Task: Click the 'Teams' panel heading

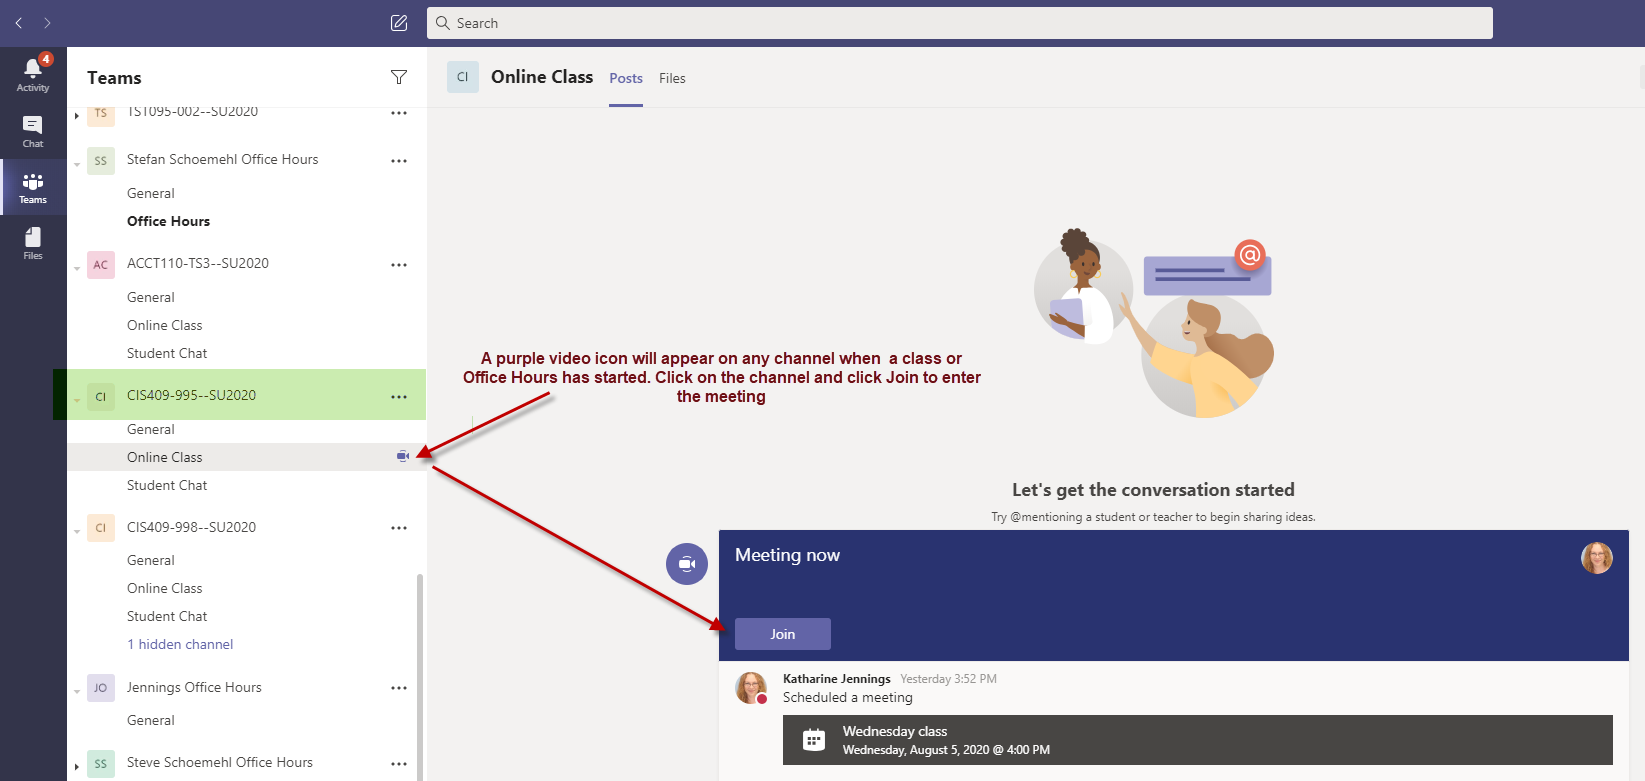Action: [x=114, y=78]
